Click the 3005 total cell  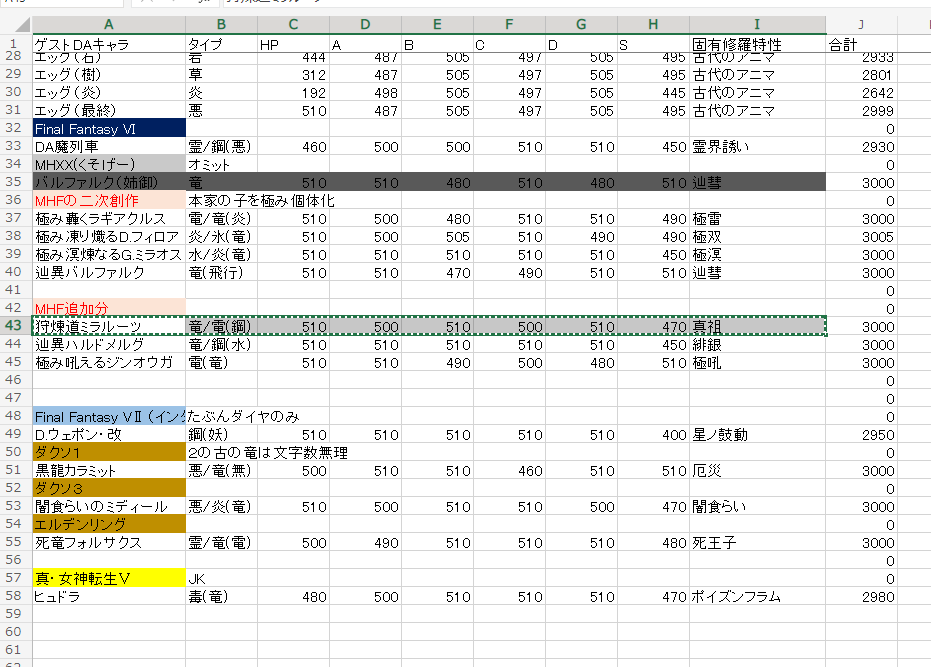click(861, 236)
